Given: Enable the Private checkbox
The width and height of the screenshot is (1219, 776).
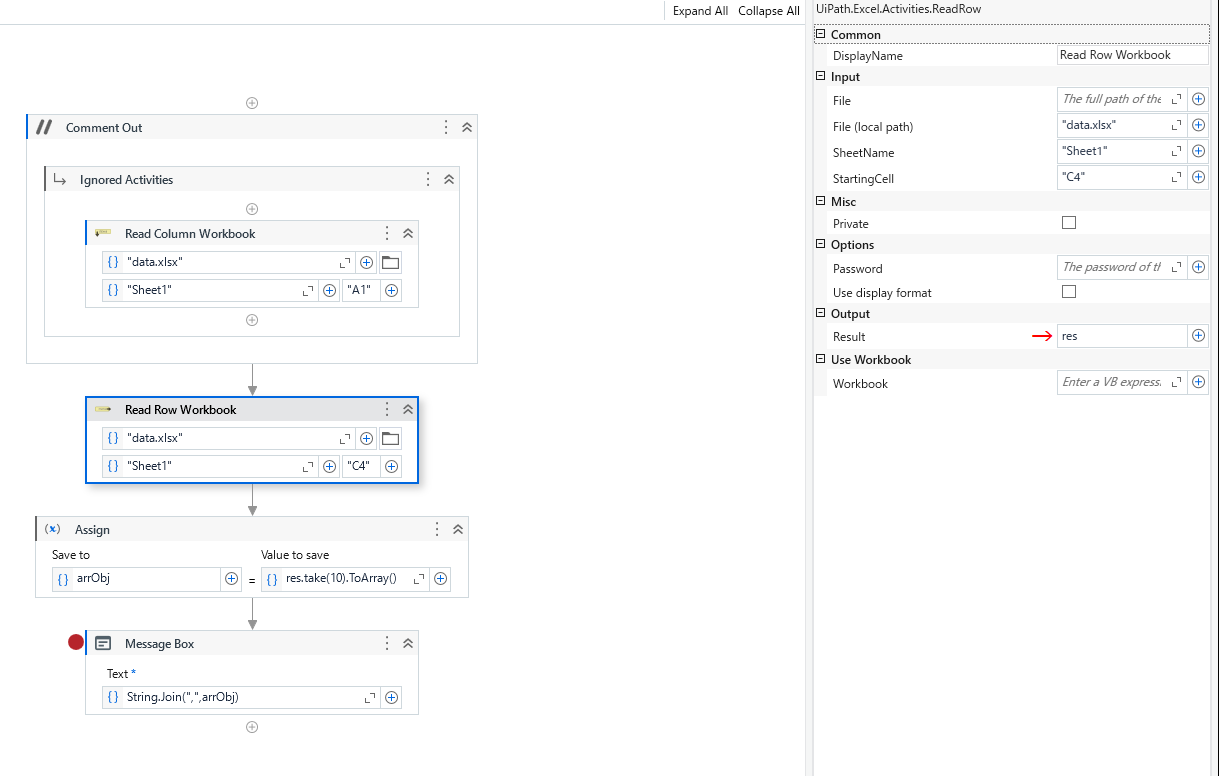Looking at the screenshot, I should [x=1069, y=223].
